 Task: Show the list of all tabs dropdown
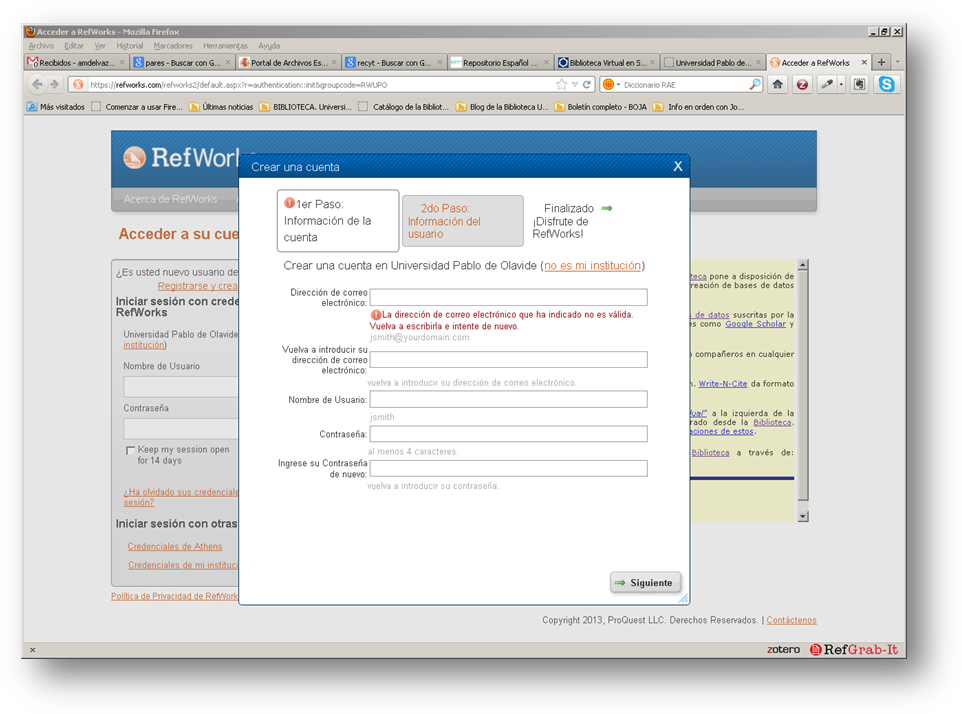898,63
